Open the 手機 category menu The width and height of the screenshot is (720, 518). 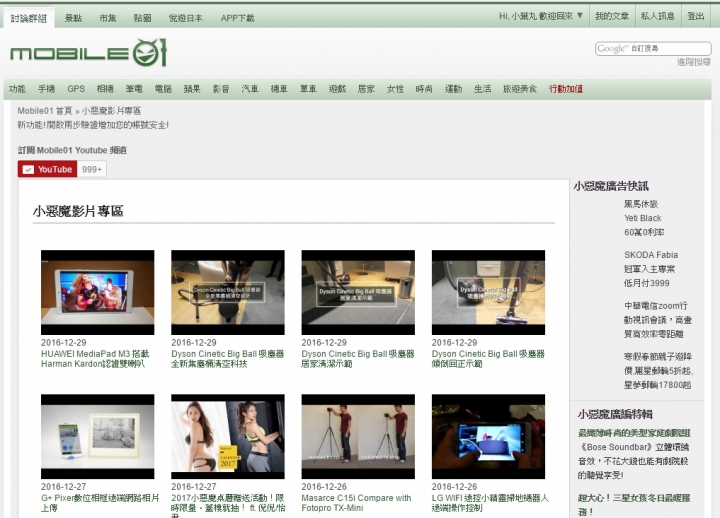point(46,89)
